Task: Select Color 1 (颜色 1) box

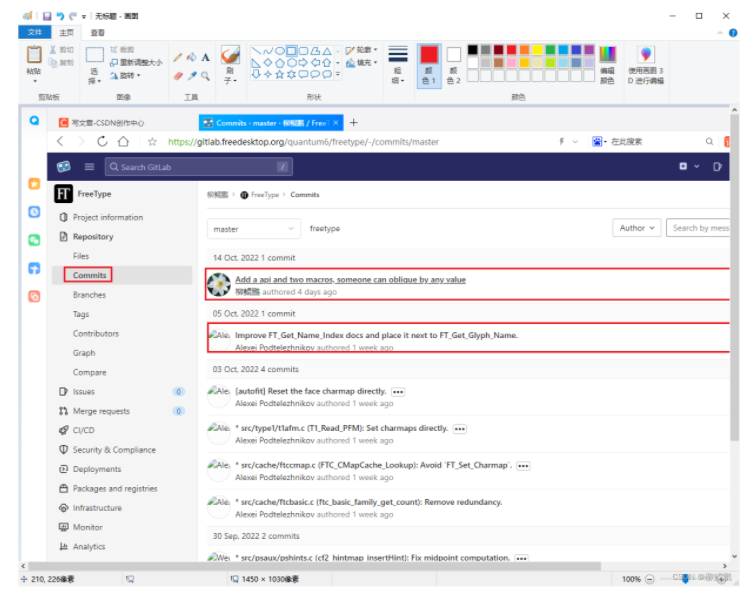Action: click(x=429, y=65)
